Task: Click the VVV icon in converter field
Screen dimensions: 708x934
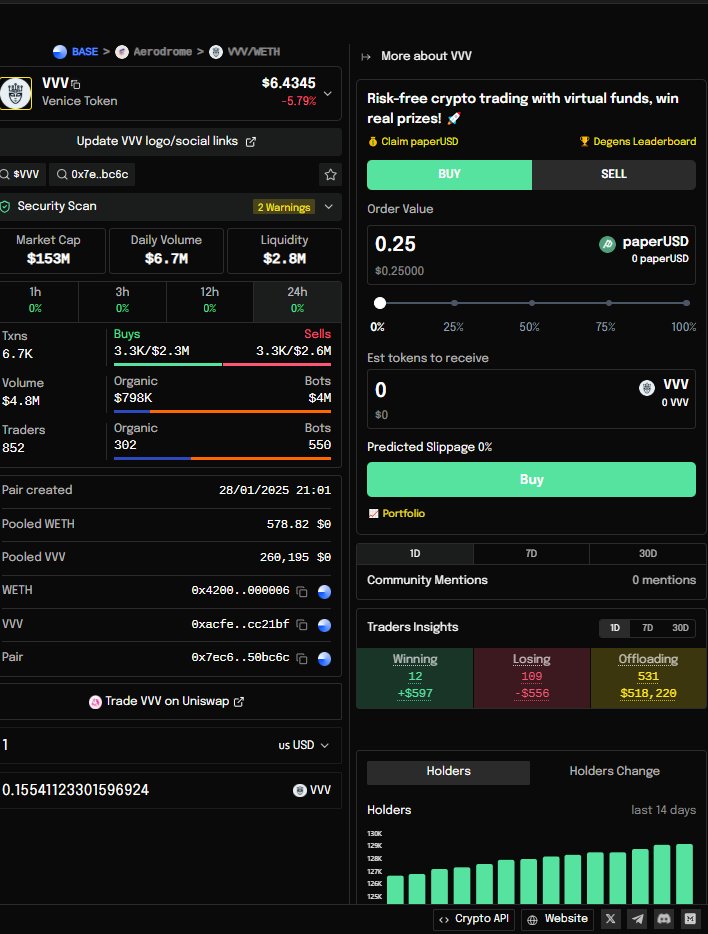Action: tap(300, 790)
